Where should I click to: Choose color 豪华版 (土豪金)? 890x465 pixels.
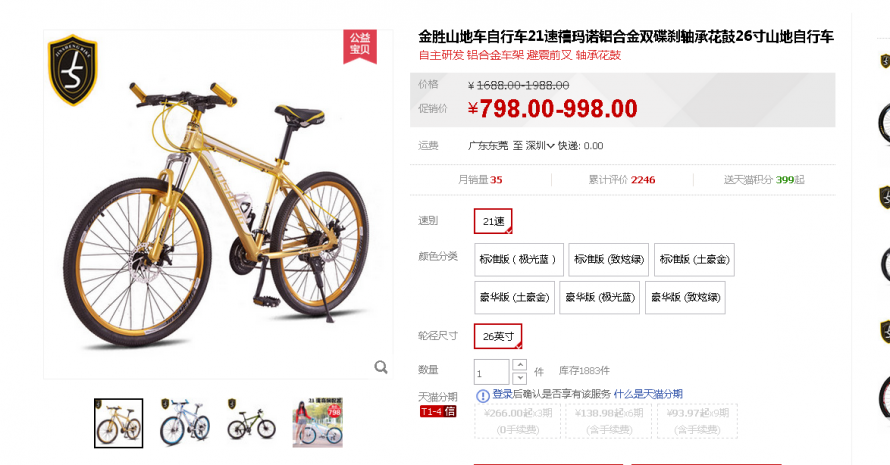coord(514,297)
